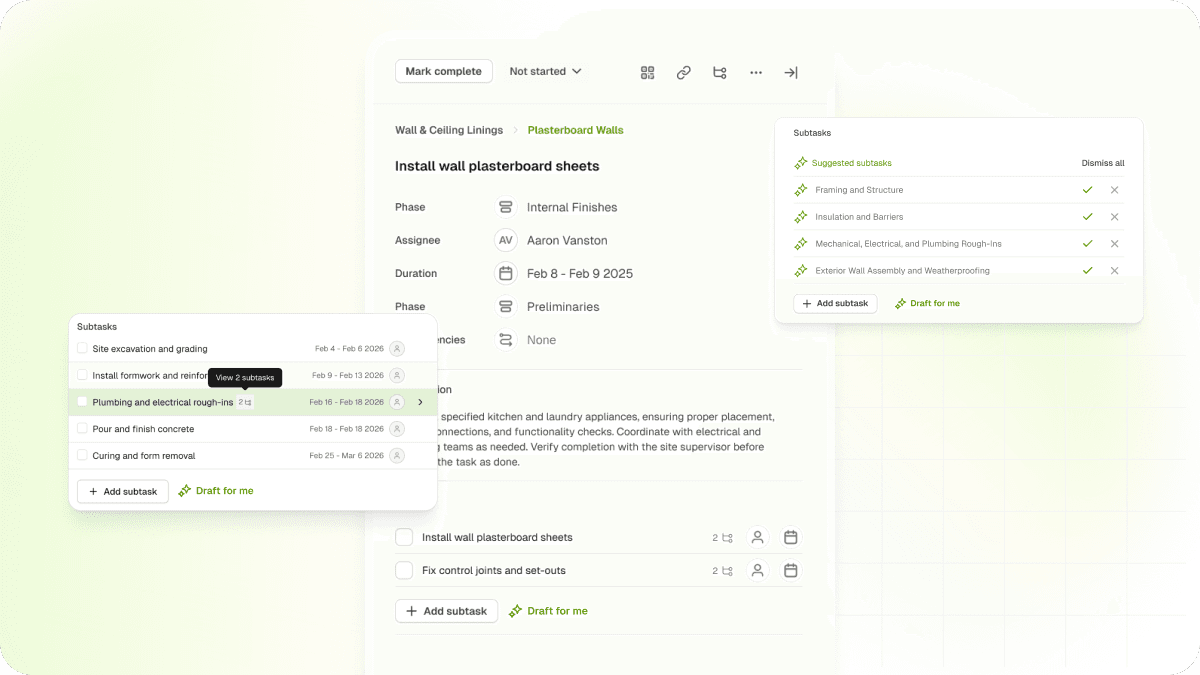The width and height of the screenshot is (1200, 675).
Task: Open the Not started status dropdown
Action: pyautogui.click(x=545, y=72)
